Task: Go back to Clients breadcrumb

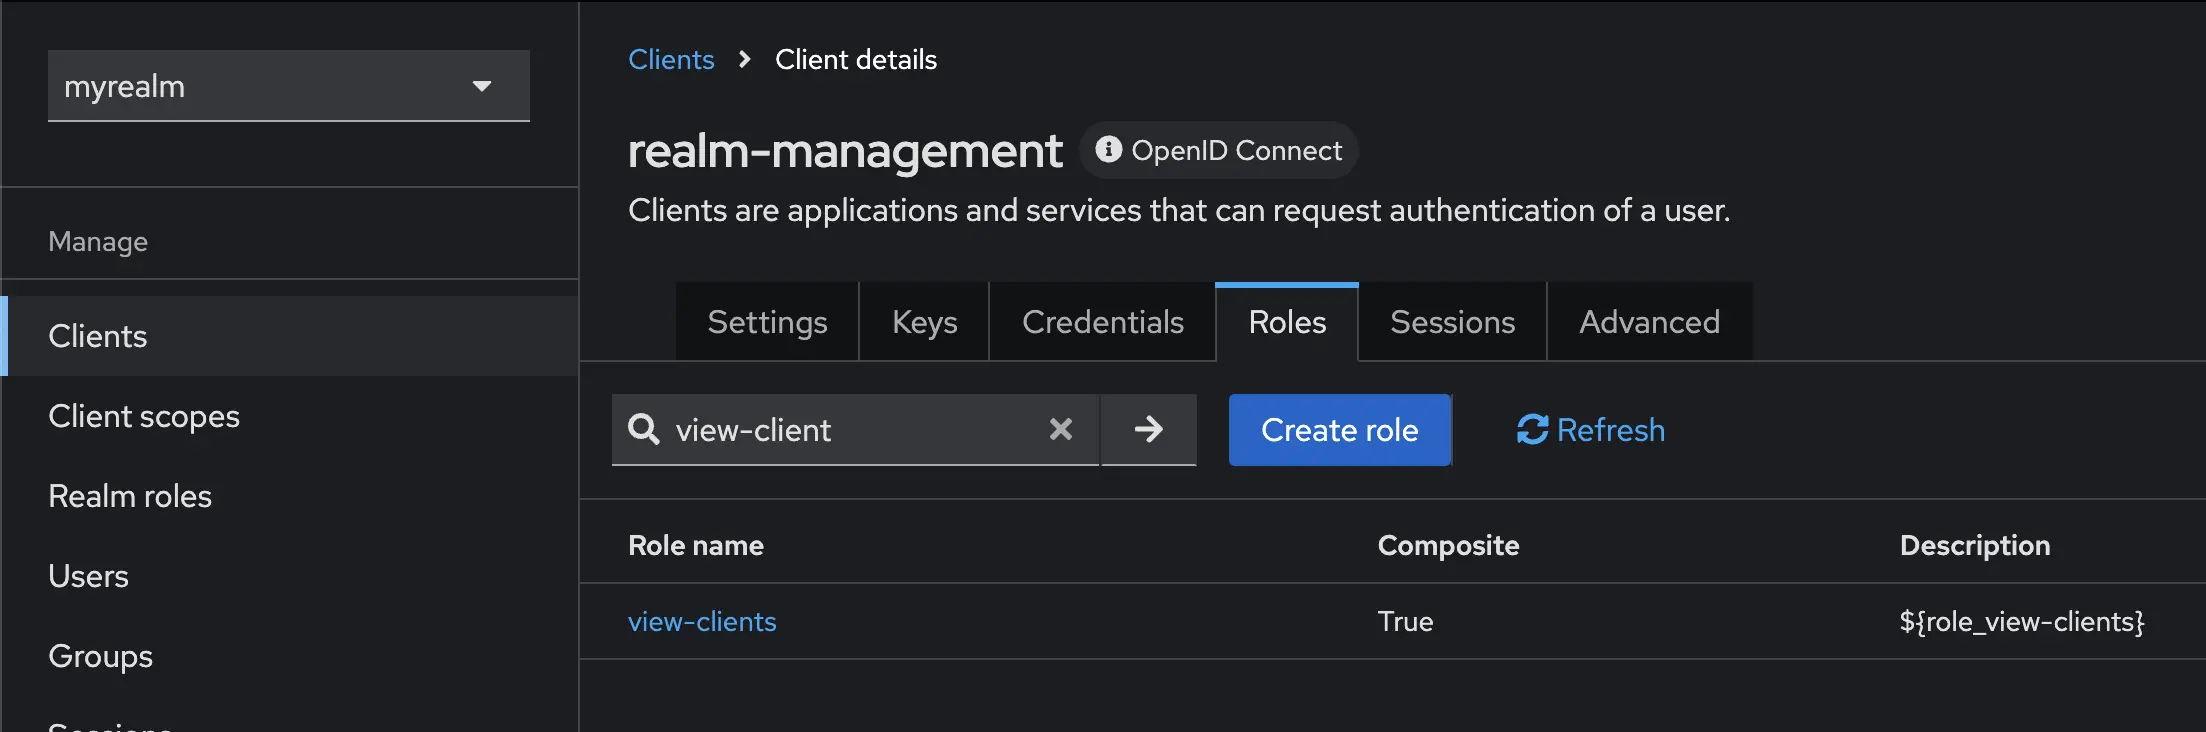Action: pos(671,60)
